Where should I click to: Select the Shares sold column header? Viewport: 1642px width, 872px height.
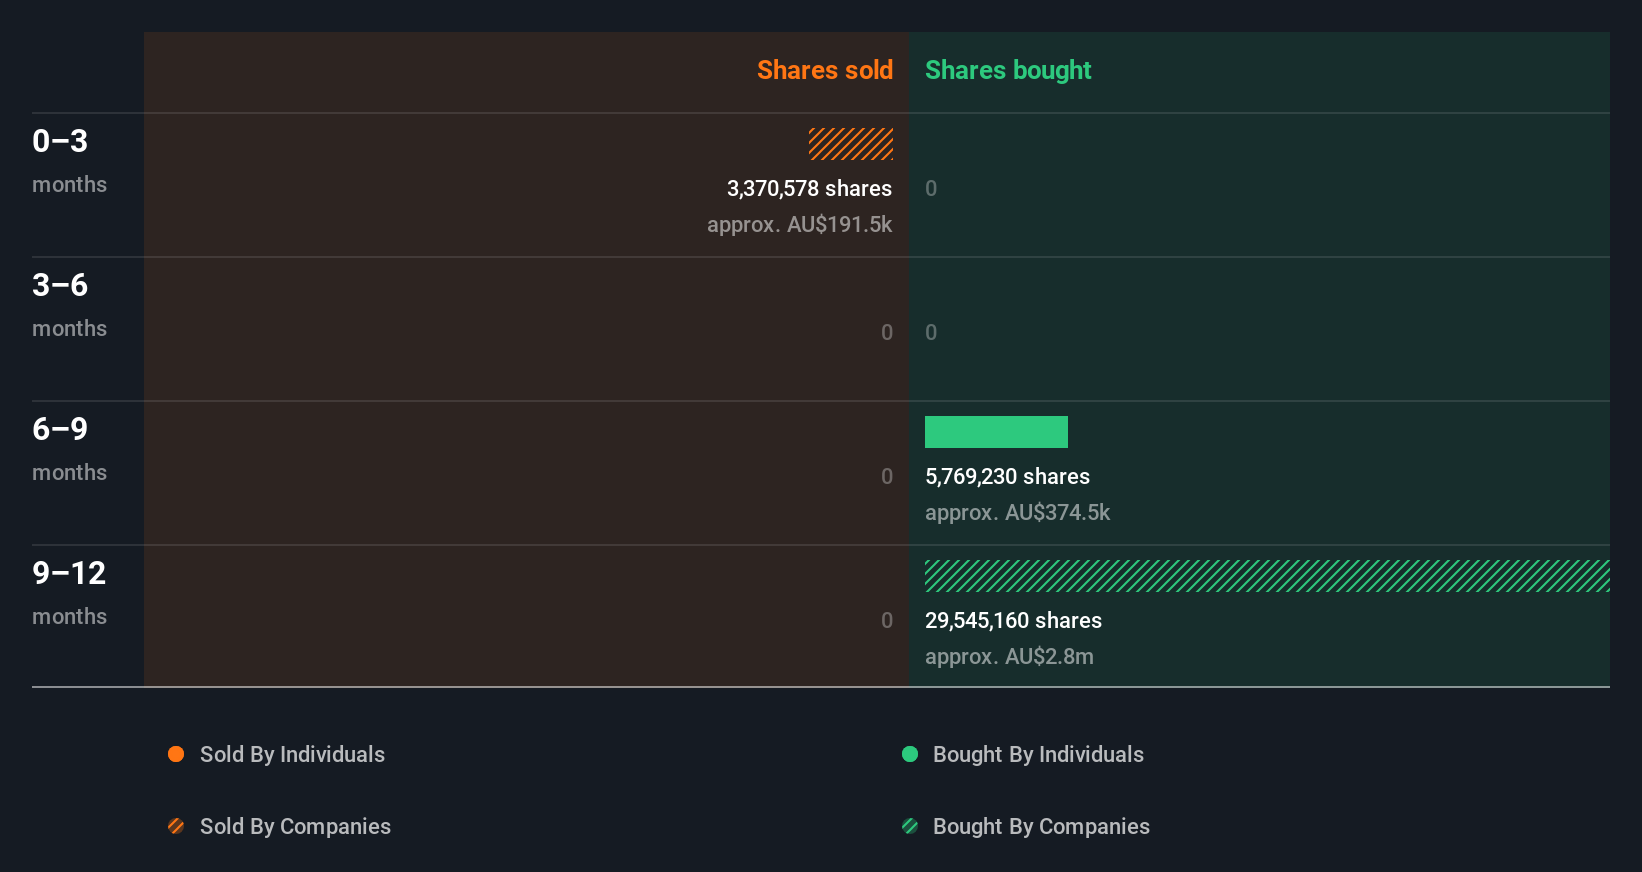(x=824, y=70)
